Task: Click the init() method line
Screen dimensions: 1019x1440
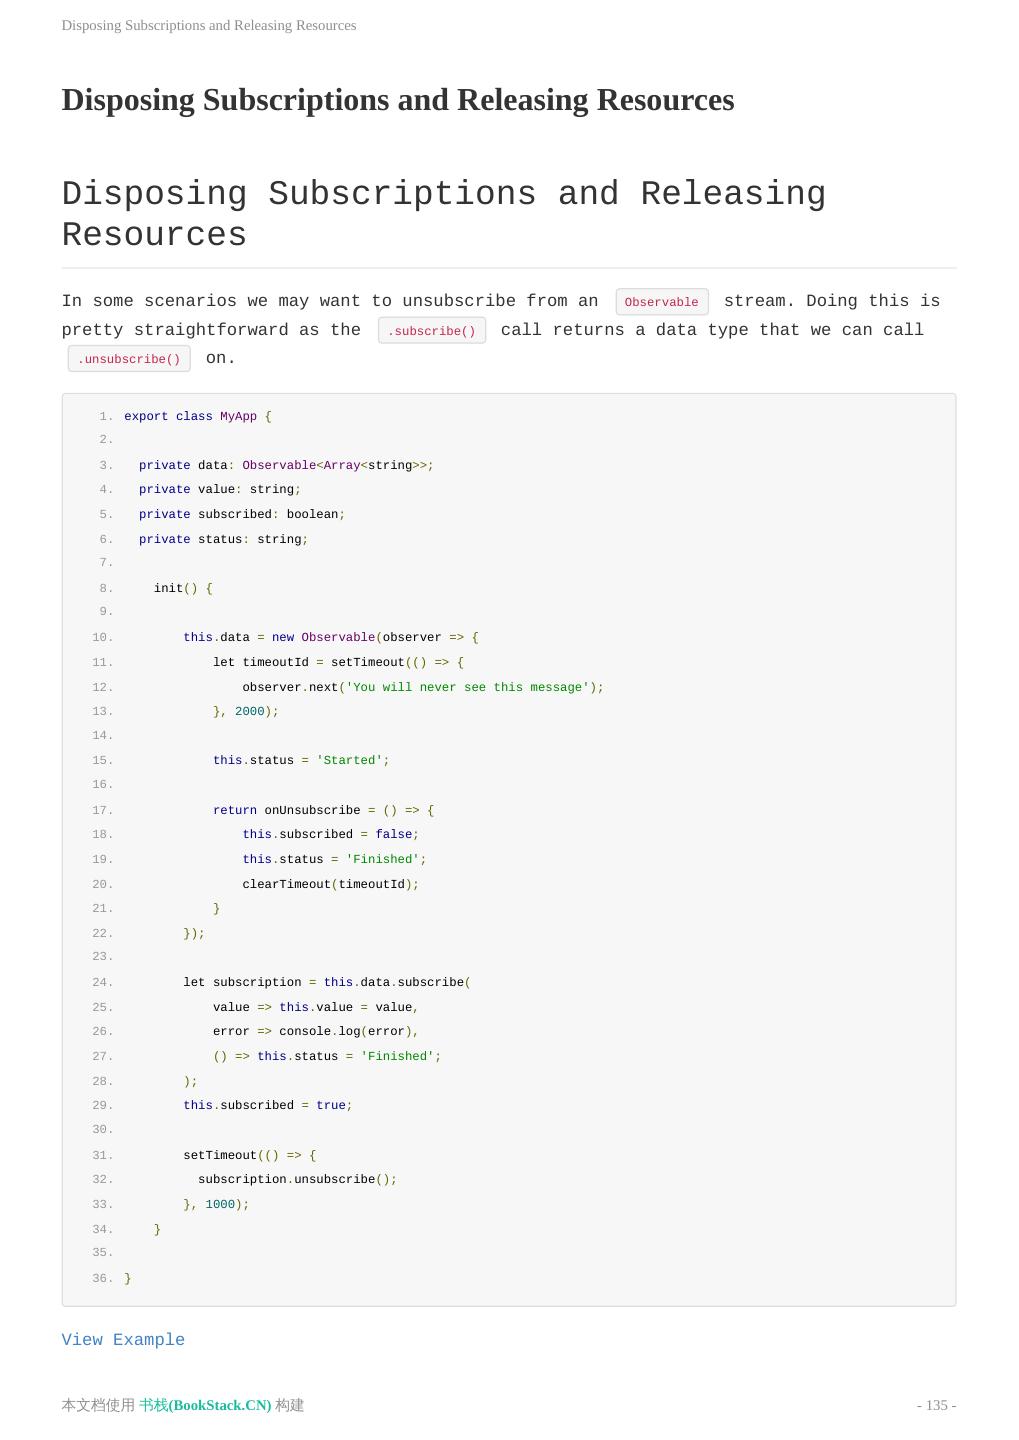Action: [x=182, y=588]
